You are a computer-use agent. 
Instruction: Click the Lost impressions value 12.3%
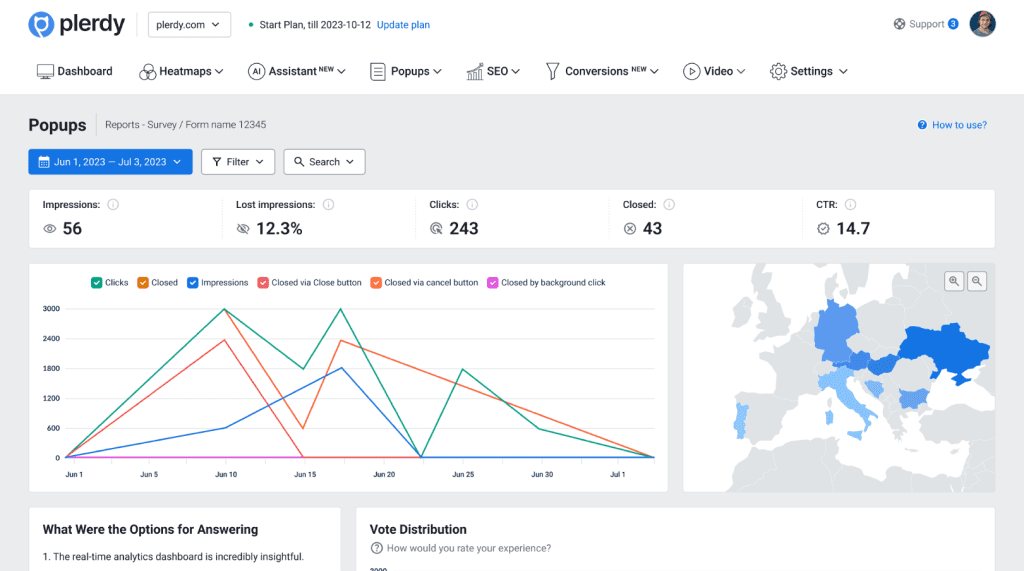279,229
